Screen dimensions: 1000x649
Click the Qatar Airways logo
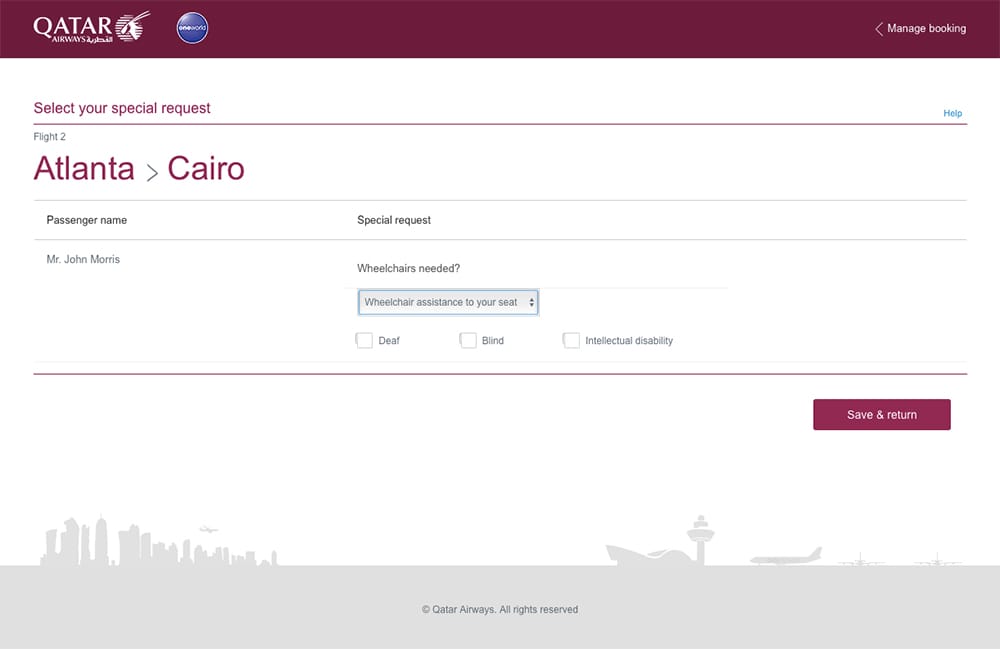tap(88, 27)
